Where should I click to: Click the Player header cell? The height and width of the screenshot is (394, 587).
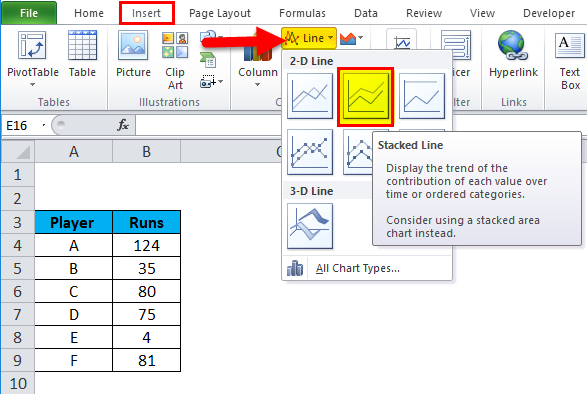pyautogui.click(x=73, y=222)
